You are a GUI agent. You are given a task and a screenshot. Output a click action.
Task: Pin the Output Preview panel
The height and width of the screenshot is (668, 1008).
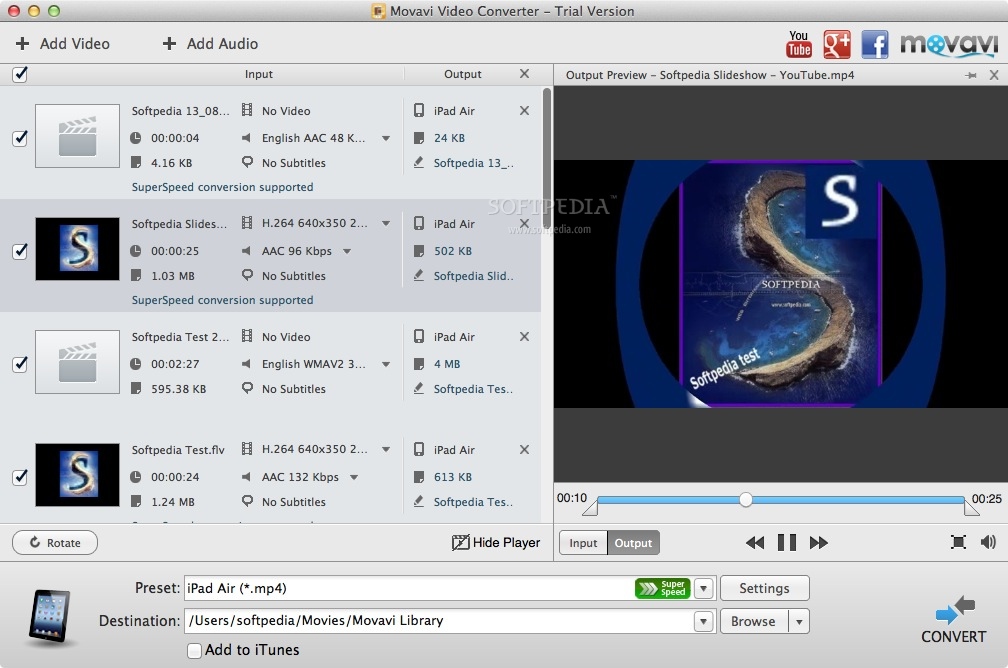pos(971,75)
